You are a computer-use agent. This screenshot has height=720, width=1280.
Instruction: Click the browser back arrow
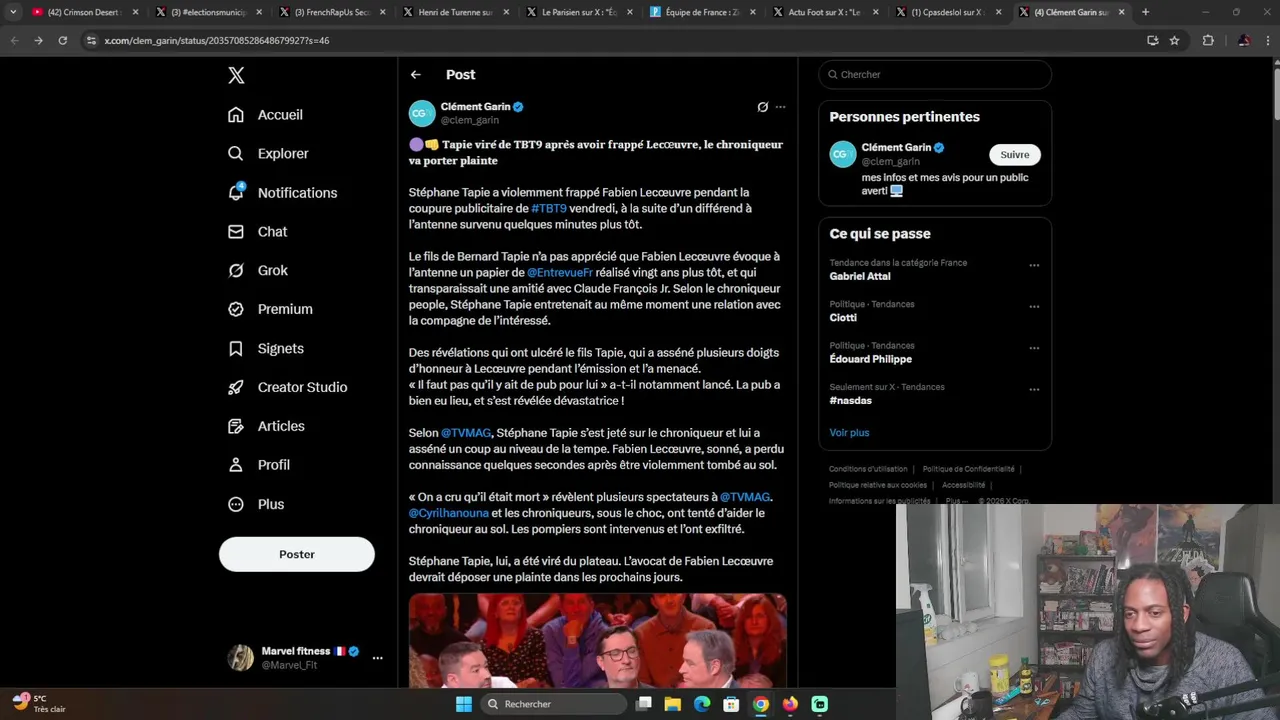pos(14,41)
